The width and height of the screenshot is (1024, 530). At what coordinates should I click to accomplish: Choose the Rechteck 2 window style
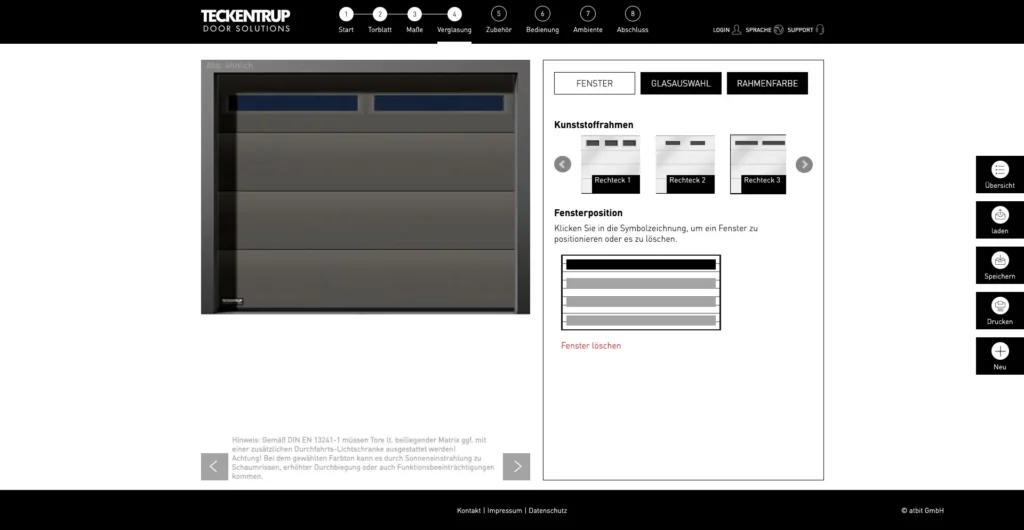[x=685, y=163]
